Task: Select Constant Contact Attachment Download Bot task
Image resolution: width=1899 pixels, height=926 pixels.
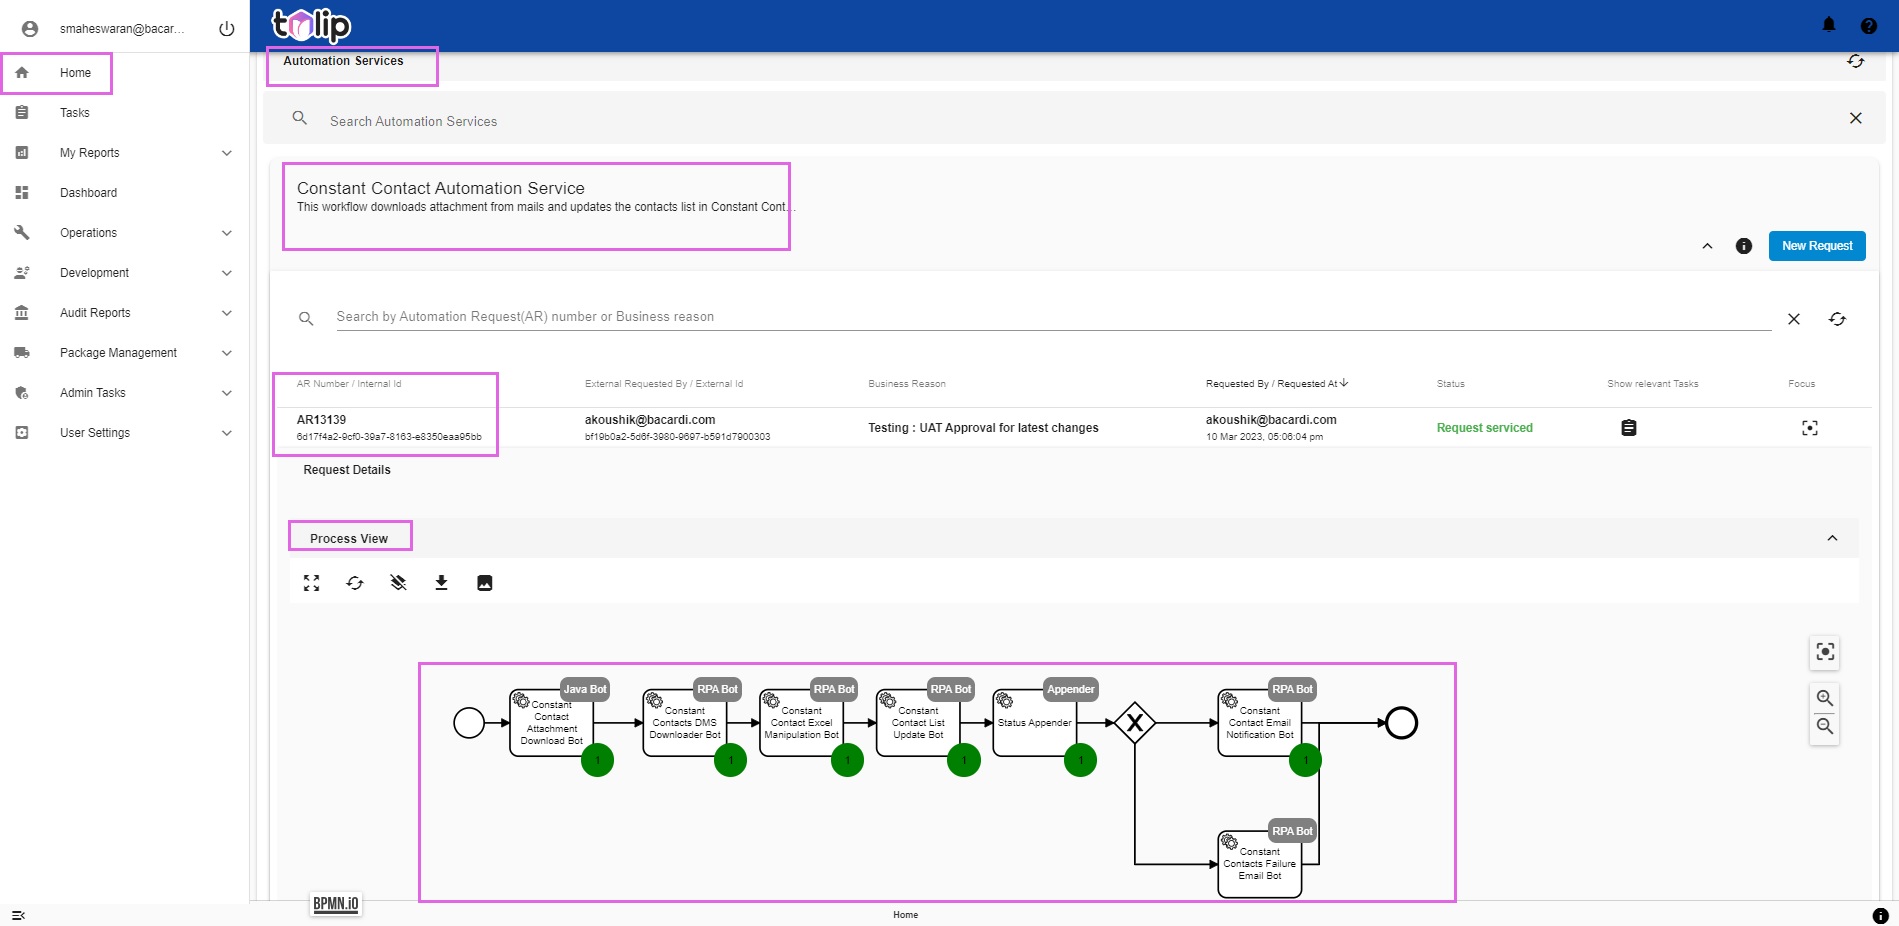Action: pos(552,723)
